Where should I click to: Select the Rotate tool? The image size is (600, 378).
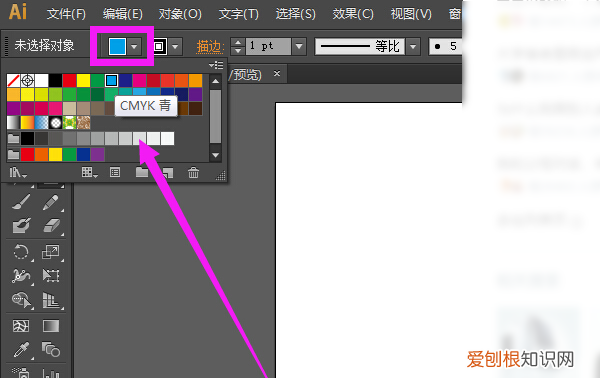point(21,252)
